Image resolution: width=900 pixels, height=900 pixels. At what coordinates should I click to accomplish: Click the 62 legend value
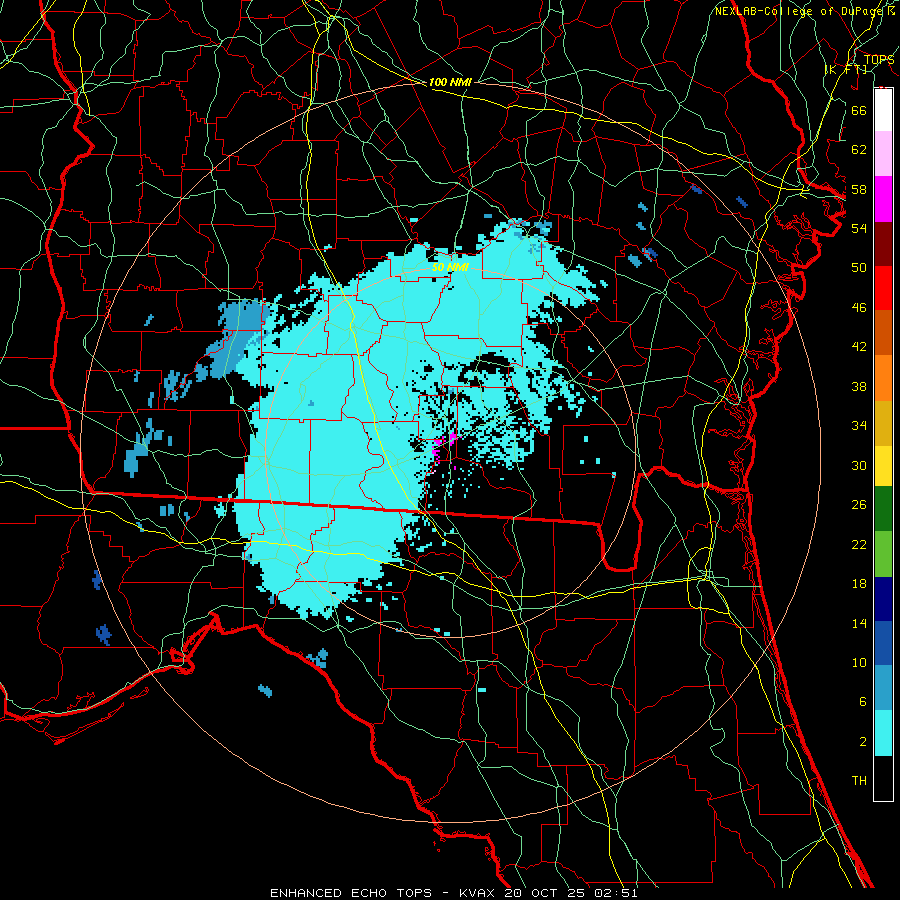pos(859,150)
